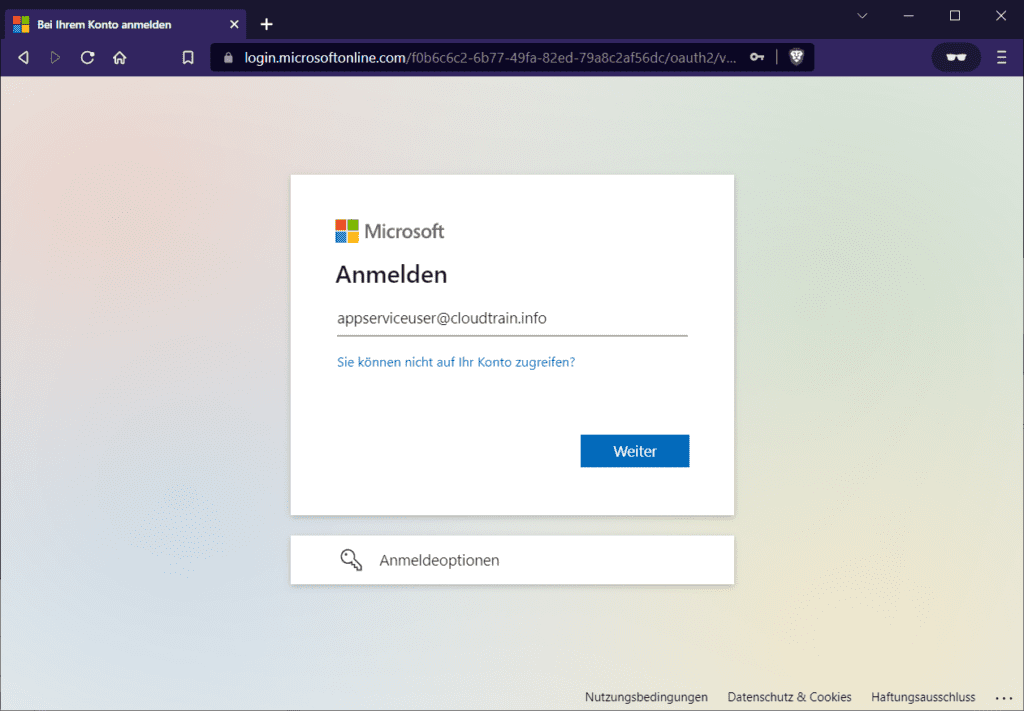Open Datenschutz & Cookies footer link
This screenshot has width=1024, height=711.
point(789,697)
